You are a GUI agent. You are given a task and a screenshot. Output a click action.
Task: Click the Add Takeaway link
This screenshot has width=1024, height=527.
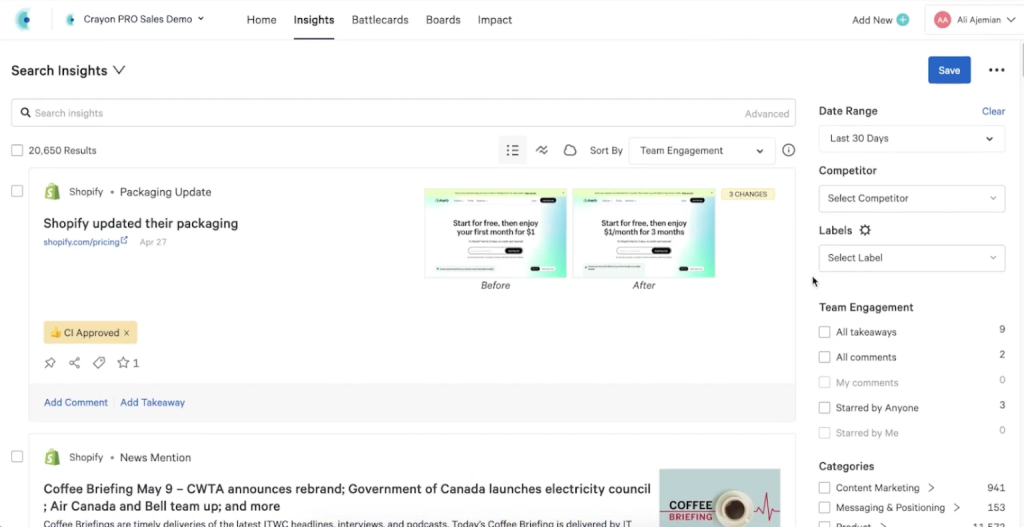pos(152,402)
